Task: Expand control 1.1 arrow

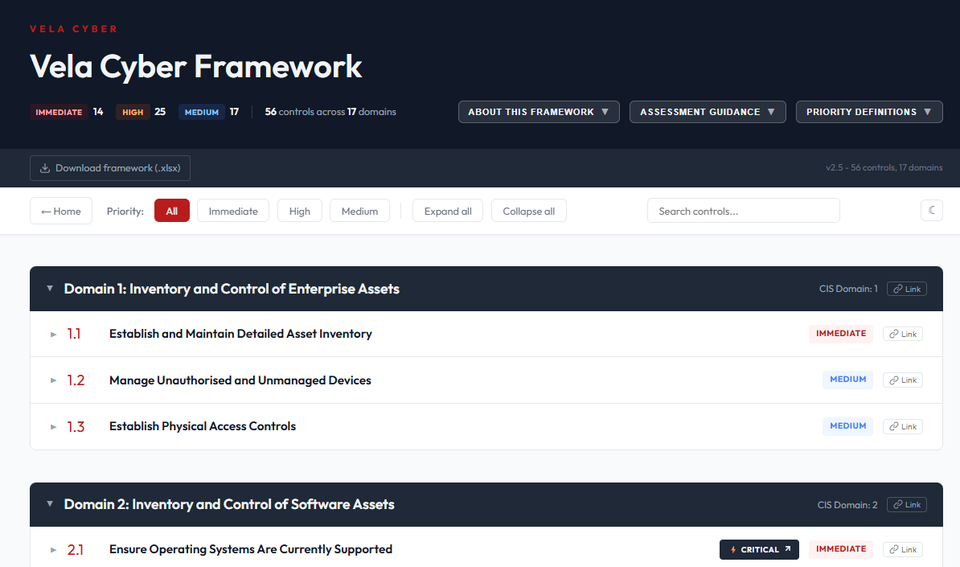Action: point(53,334)
